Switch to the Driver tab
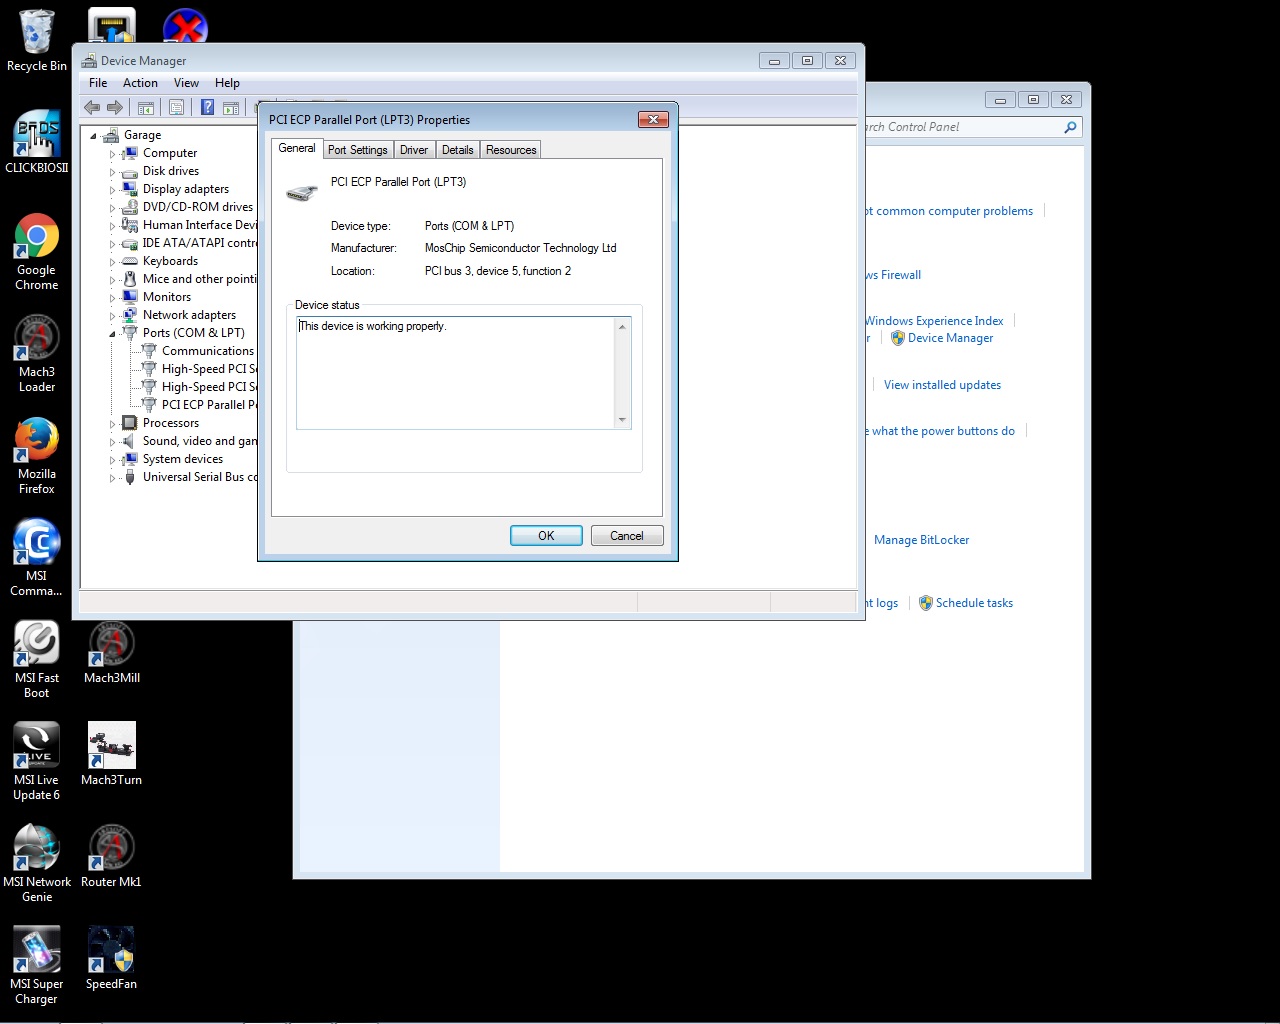 (x=413, y=150)
